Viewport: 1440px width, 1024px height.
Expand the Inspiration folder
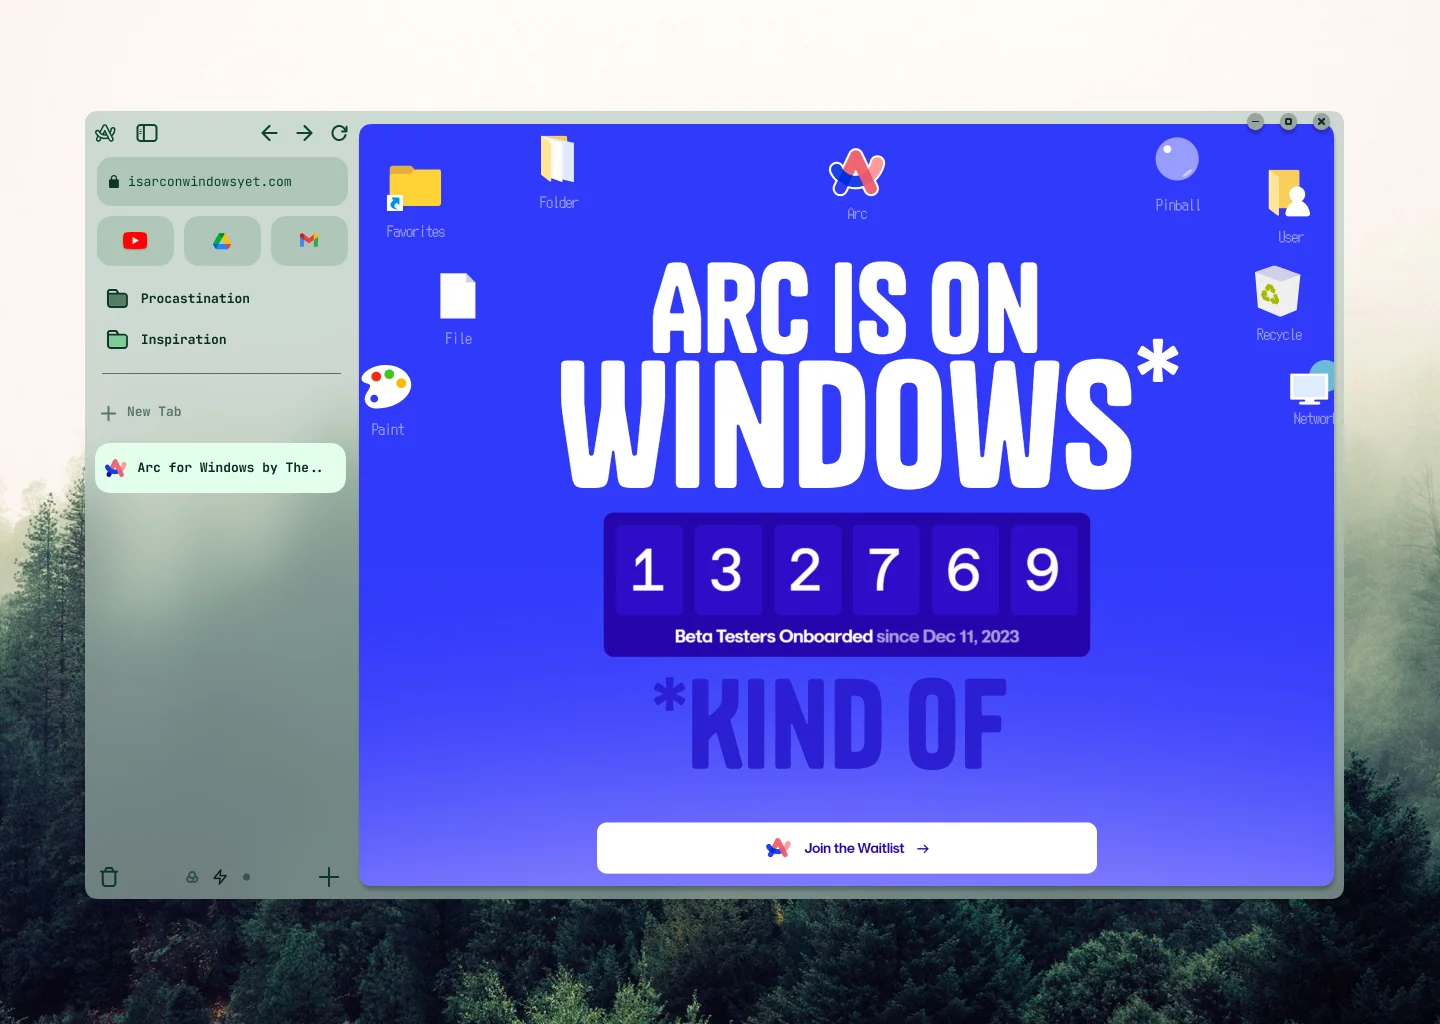coord(184,339)
